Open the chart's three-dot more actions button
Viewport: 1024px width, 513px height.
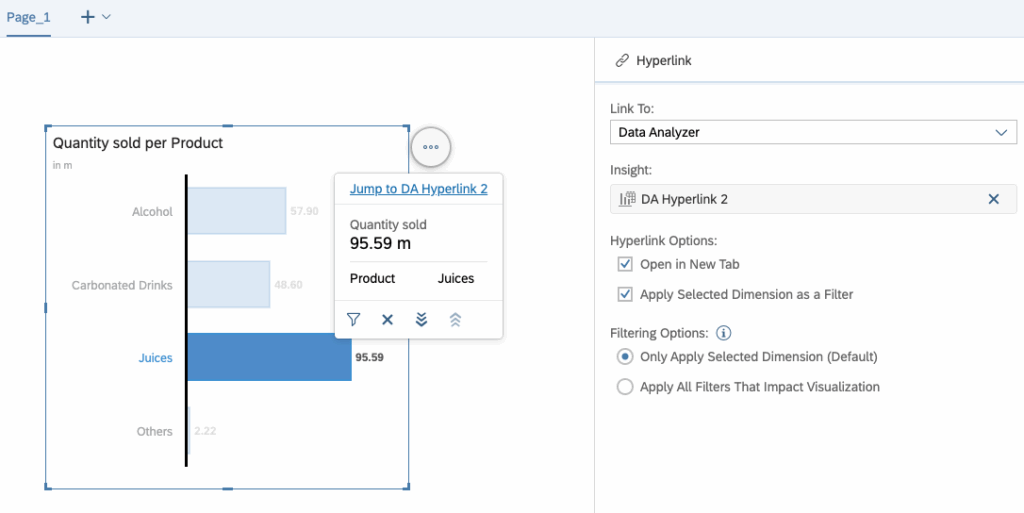[x=431, y=147]
